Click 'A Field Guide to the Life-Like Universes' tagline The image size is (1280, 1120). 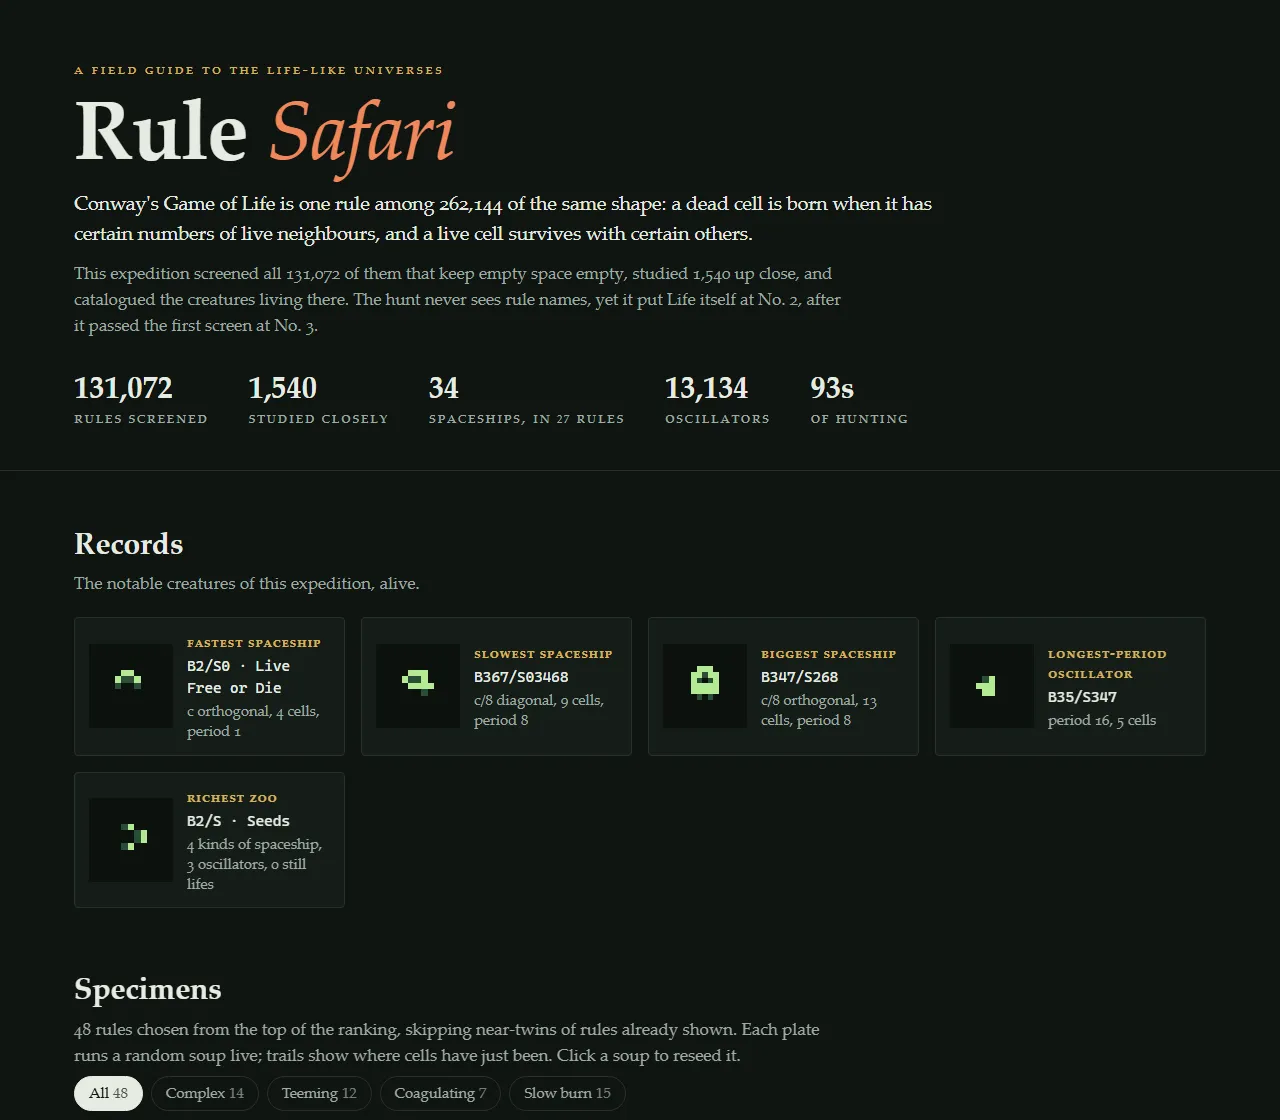[x=258, y=70]
